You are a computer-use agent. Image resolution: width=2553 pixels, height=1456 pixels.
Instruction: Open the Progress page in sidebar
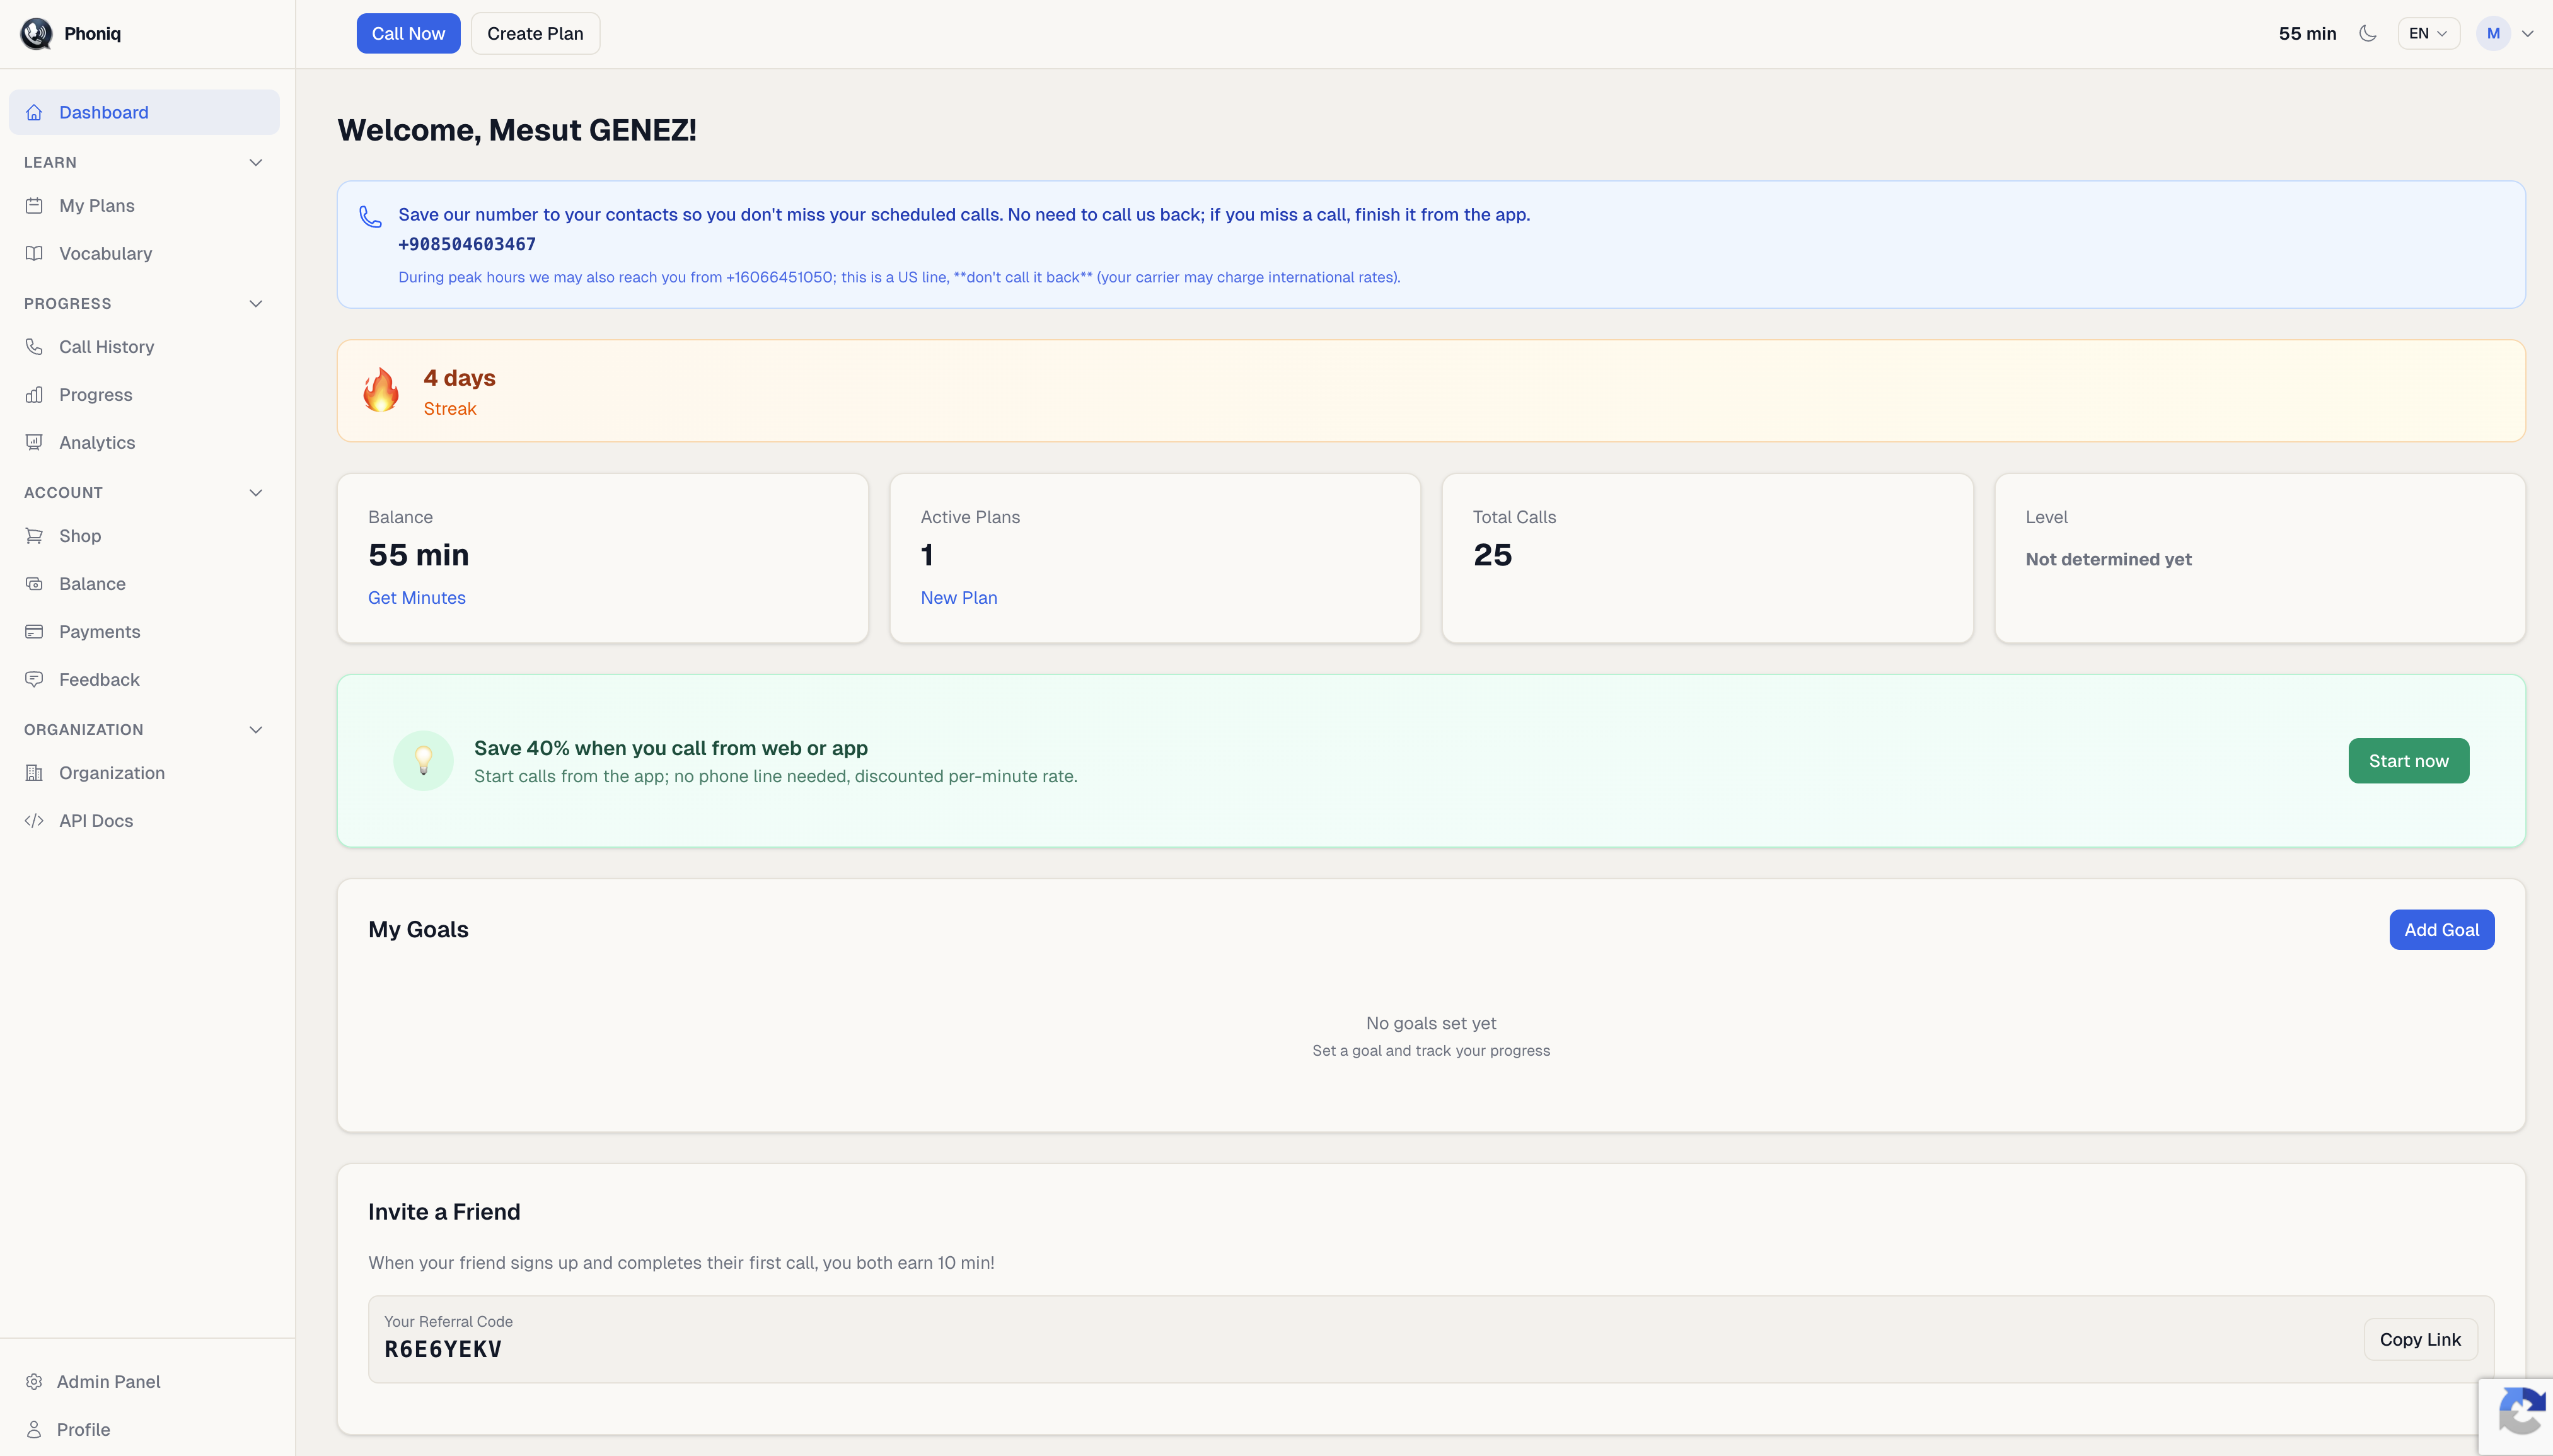(x=144, y=394)
